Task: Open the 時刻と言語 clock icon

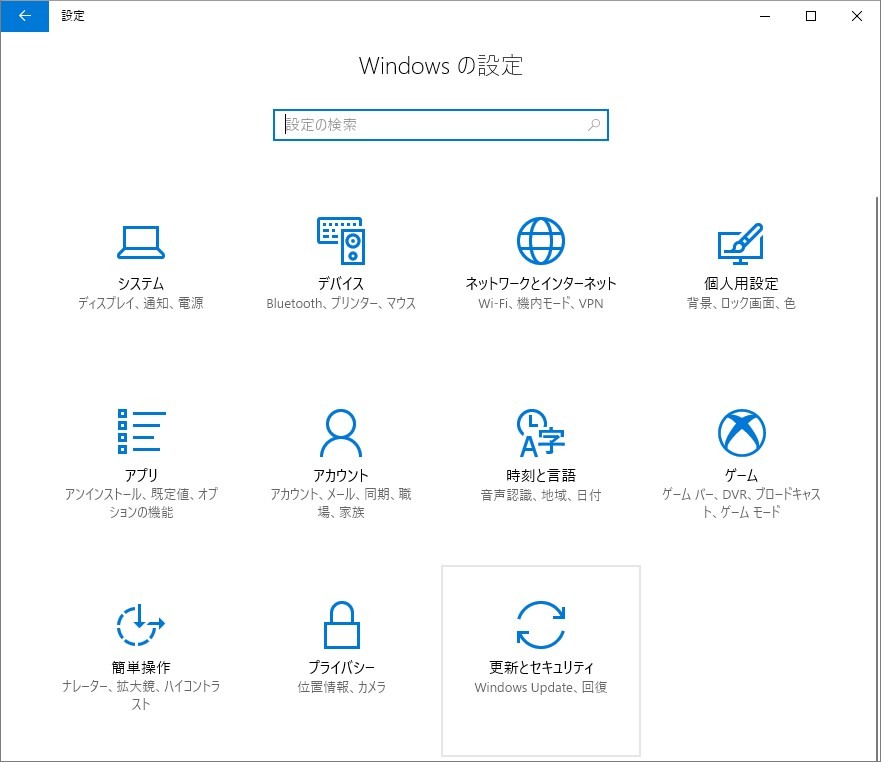Action: tap(541, 433)
